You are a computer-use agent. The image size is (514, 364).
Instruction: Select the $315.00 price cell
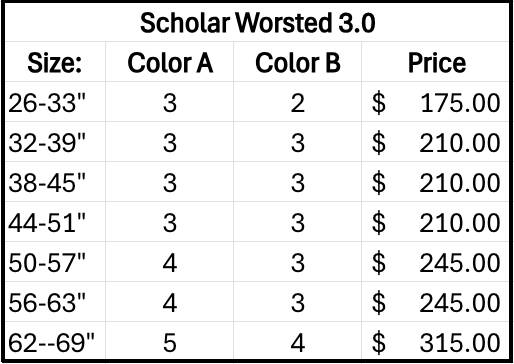pos(435,341)
